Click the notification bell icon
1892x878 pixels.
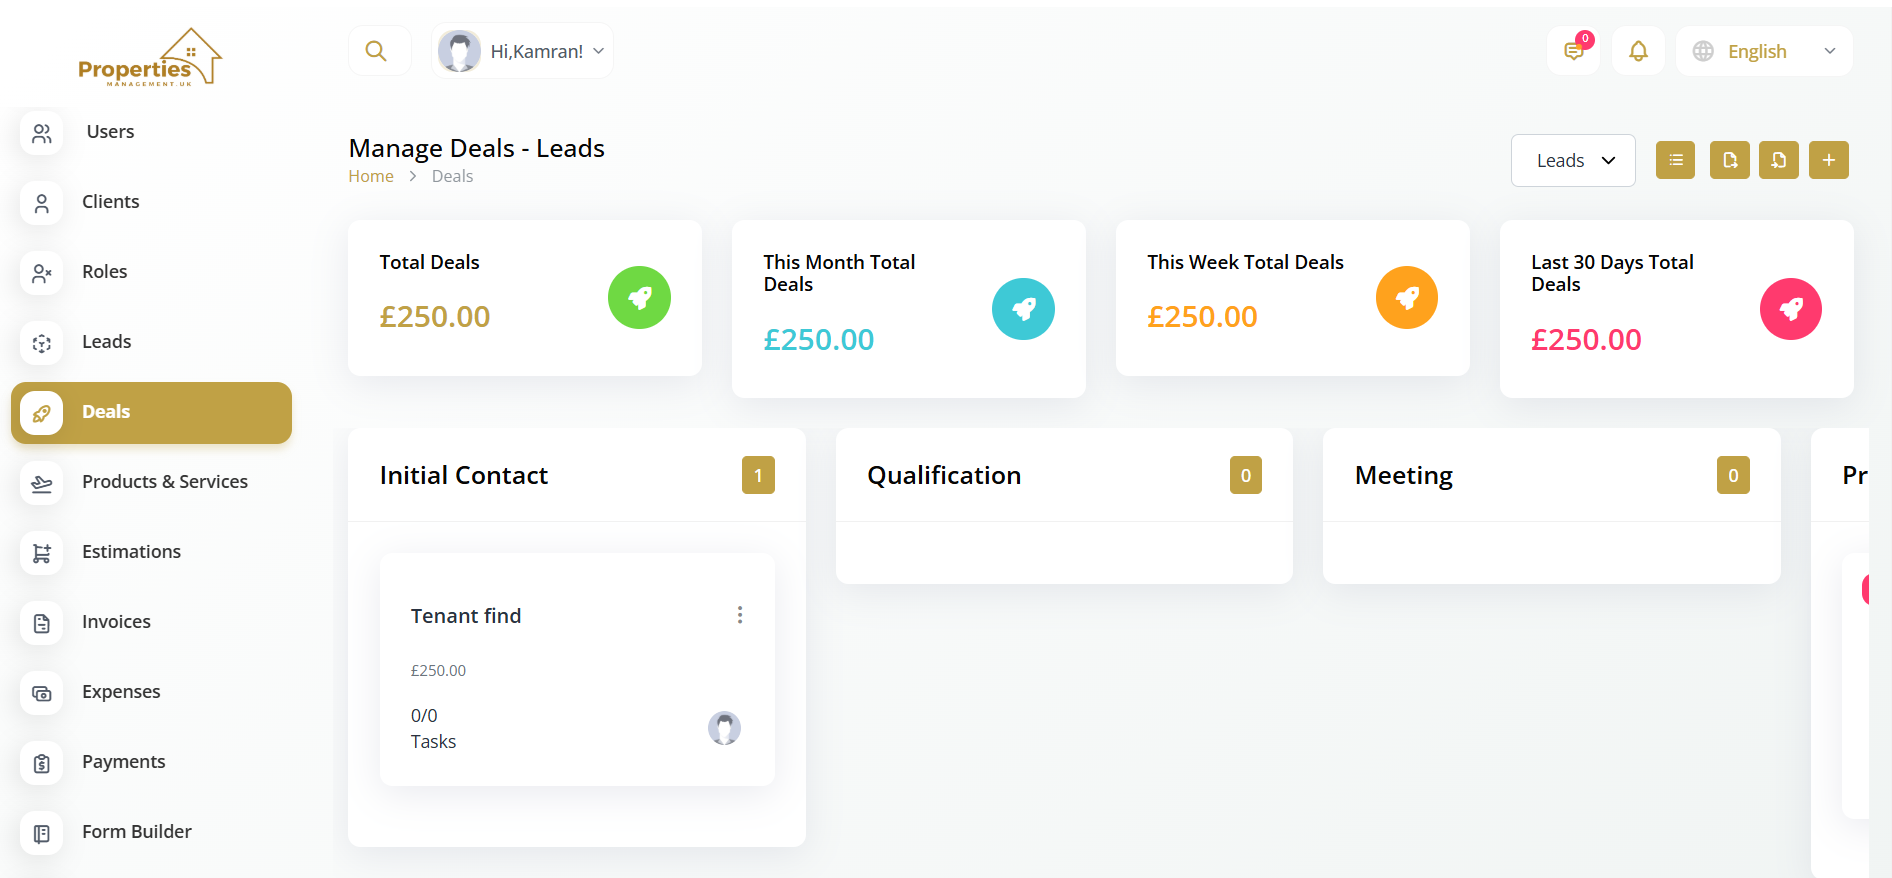coord(1638,51)
